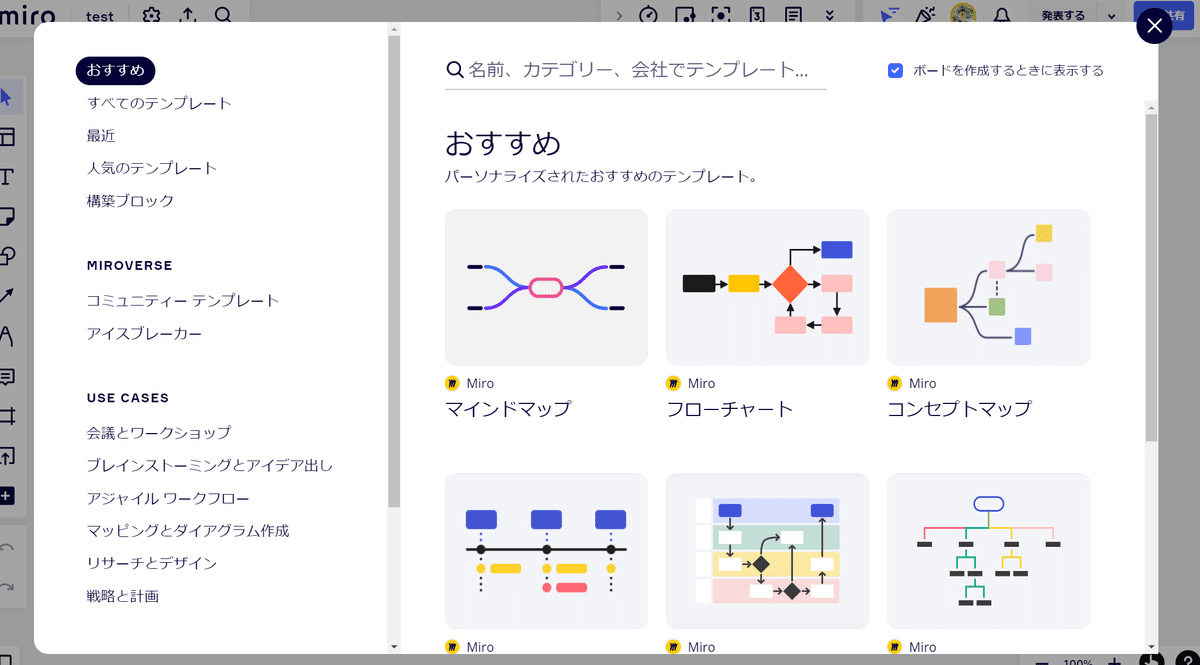Choose the swimlane diagram template thumbnail
The image size is (1200, 665).
(x=767, y=551)
